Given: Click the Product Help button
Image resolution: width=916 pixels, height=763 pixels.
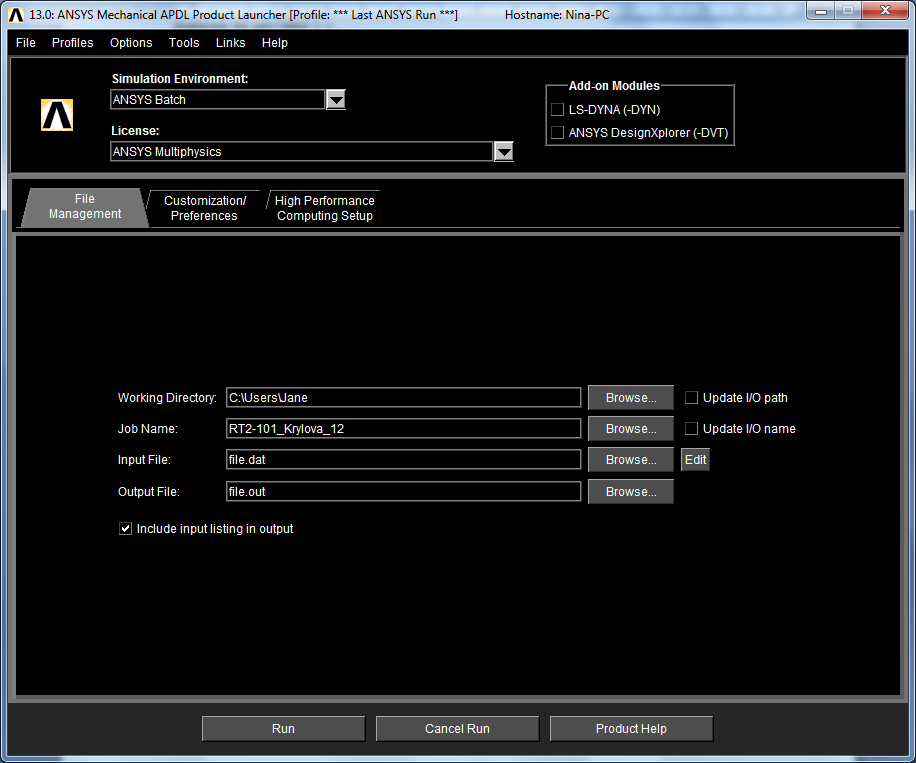Looking at the screenshot, I should click(631, 729).
